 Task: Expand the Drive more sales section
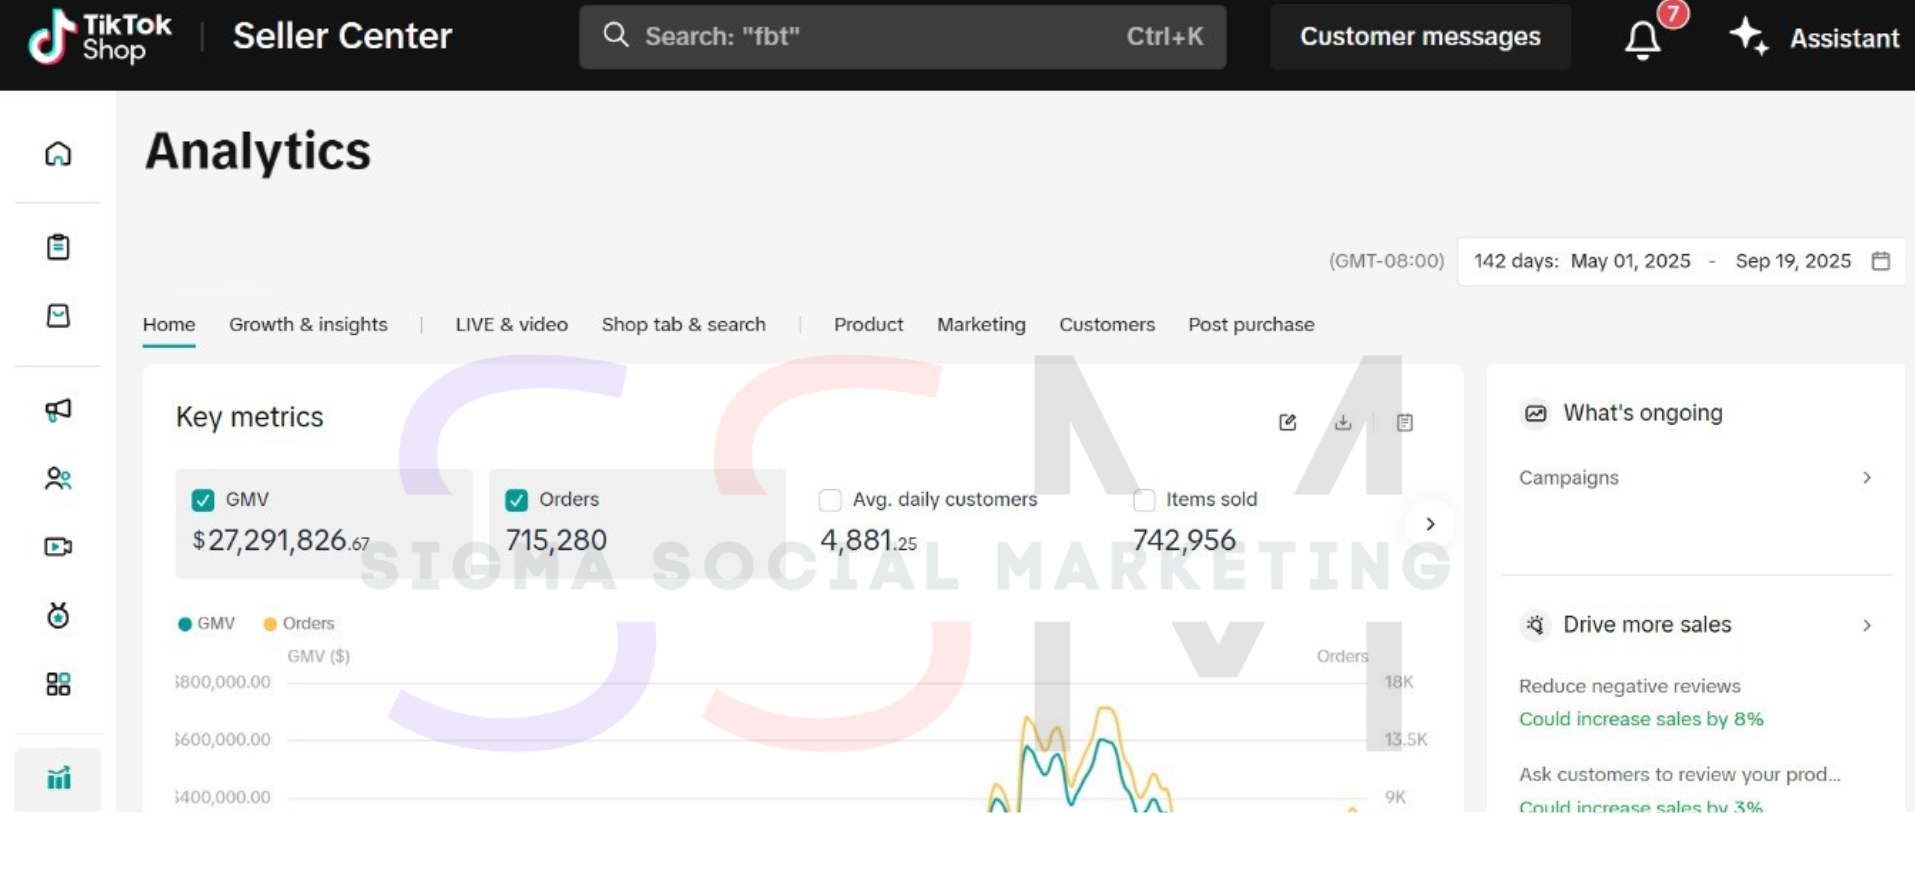pos(1866,625)
